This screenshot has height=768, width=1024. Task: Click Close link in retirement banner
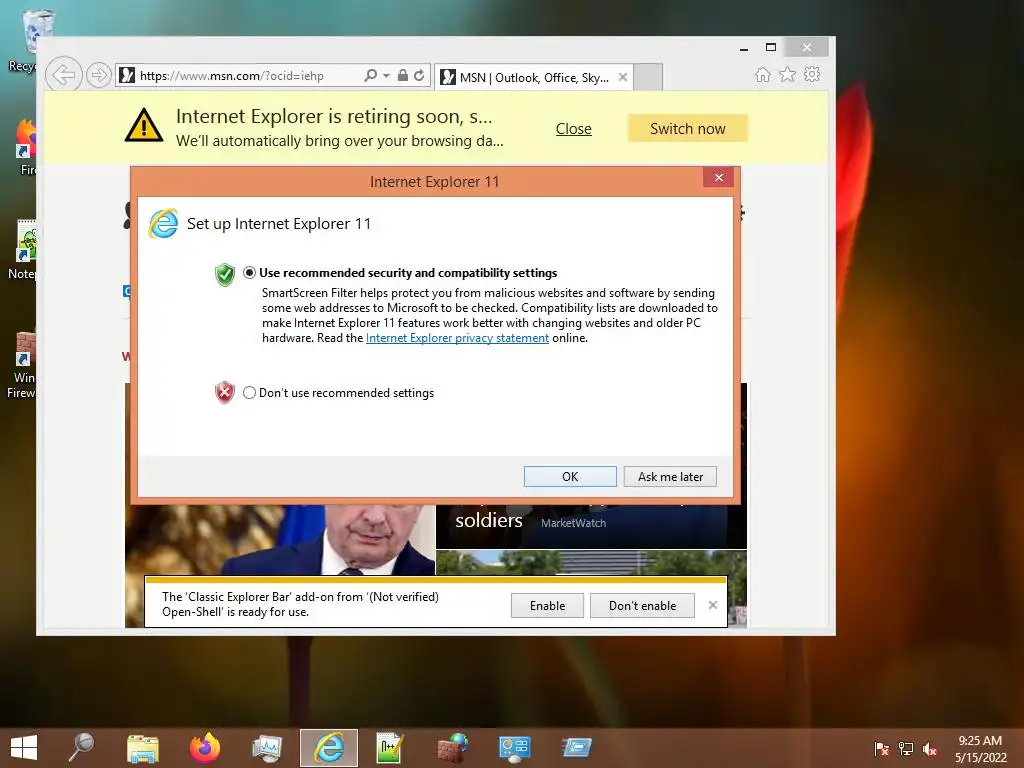click(x=573, y=129)
